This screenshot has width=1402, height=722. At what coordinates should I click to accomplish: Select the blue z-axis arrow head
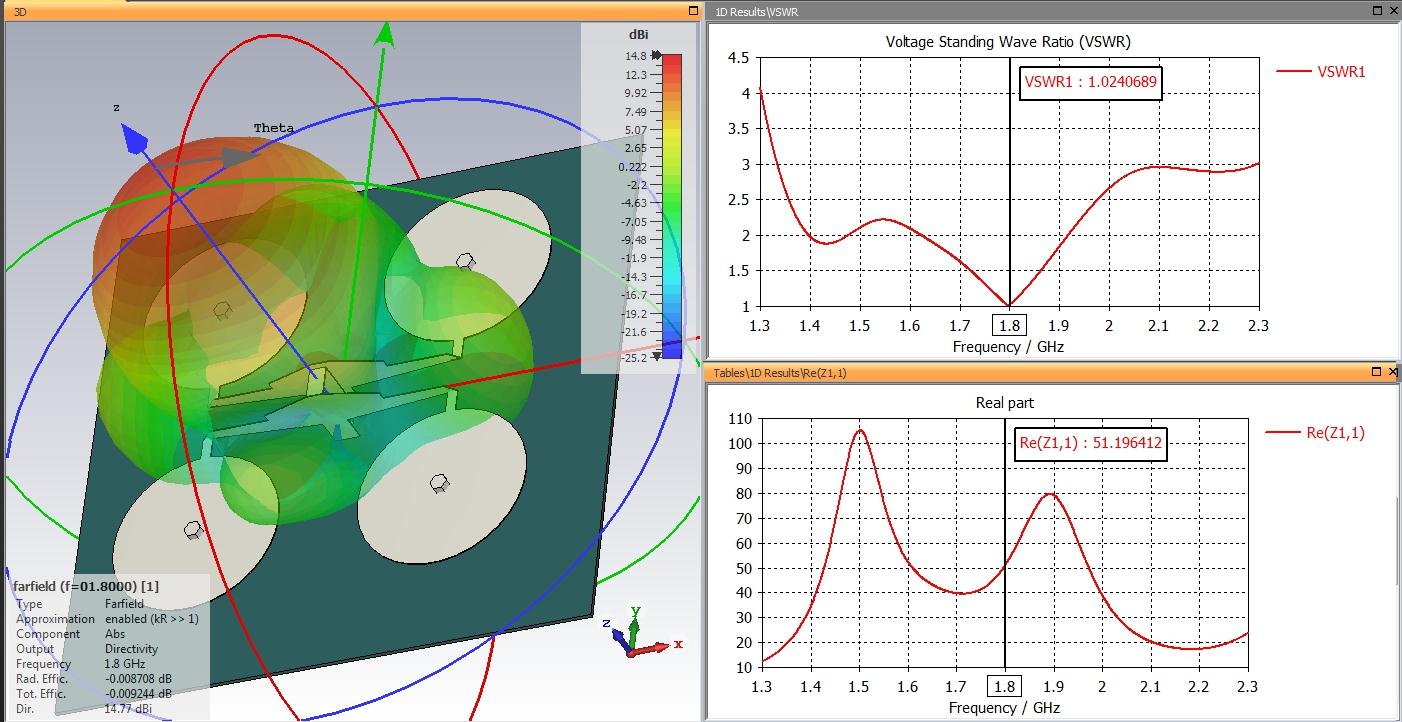134,137
